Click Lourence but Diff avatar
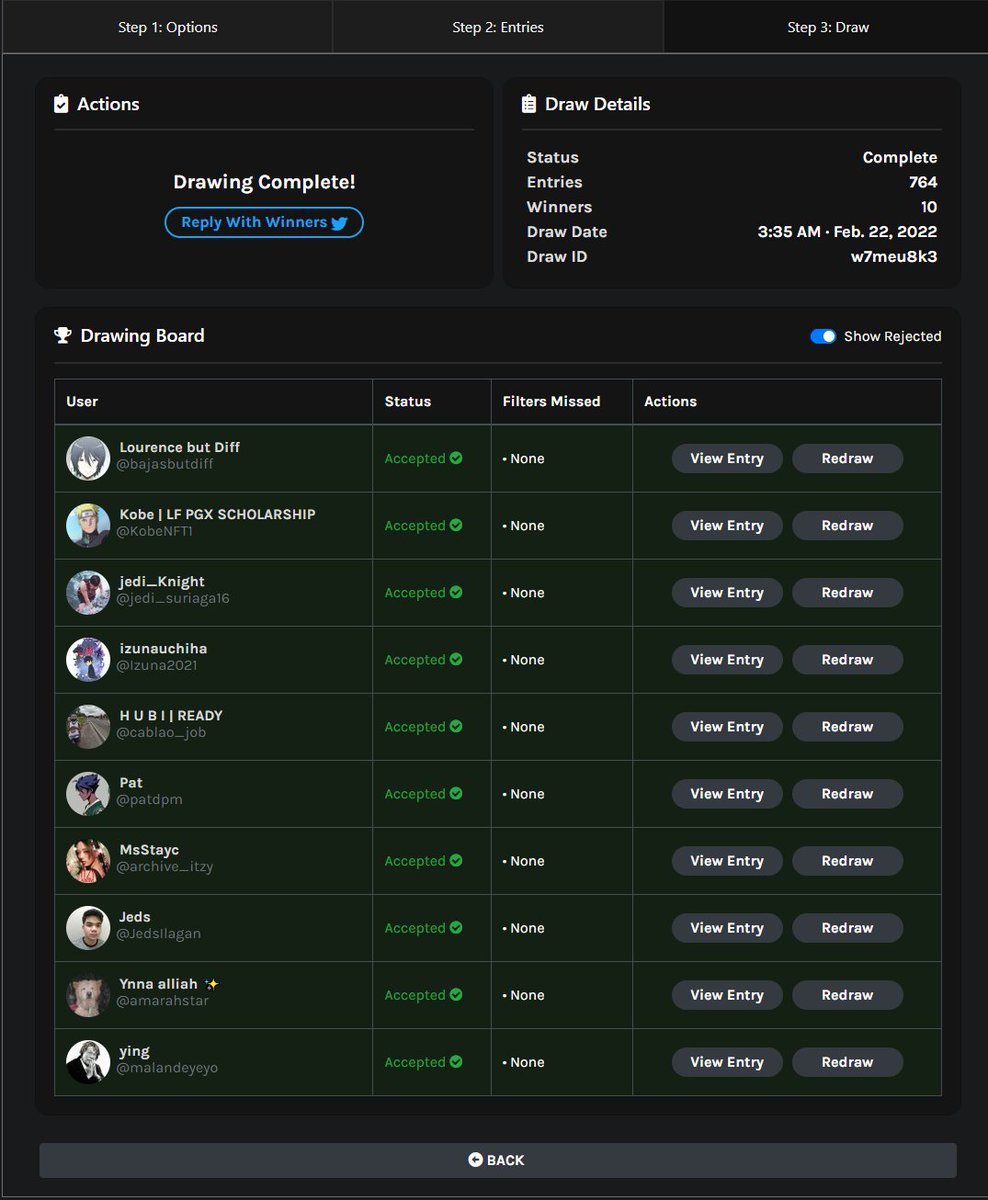Screen dimensions: 988x1200 pyautogui.click(x=88, y=458)
